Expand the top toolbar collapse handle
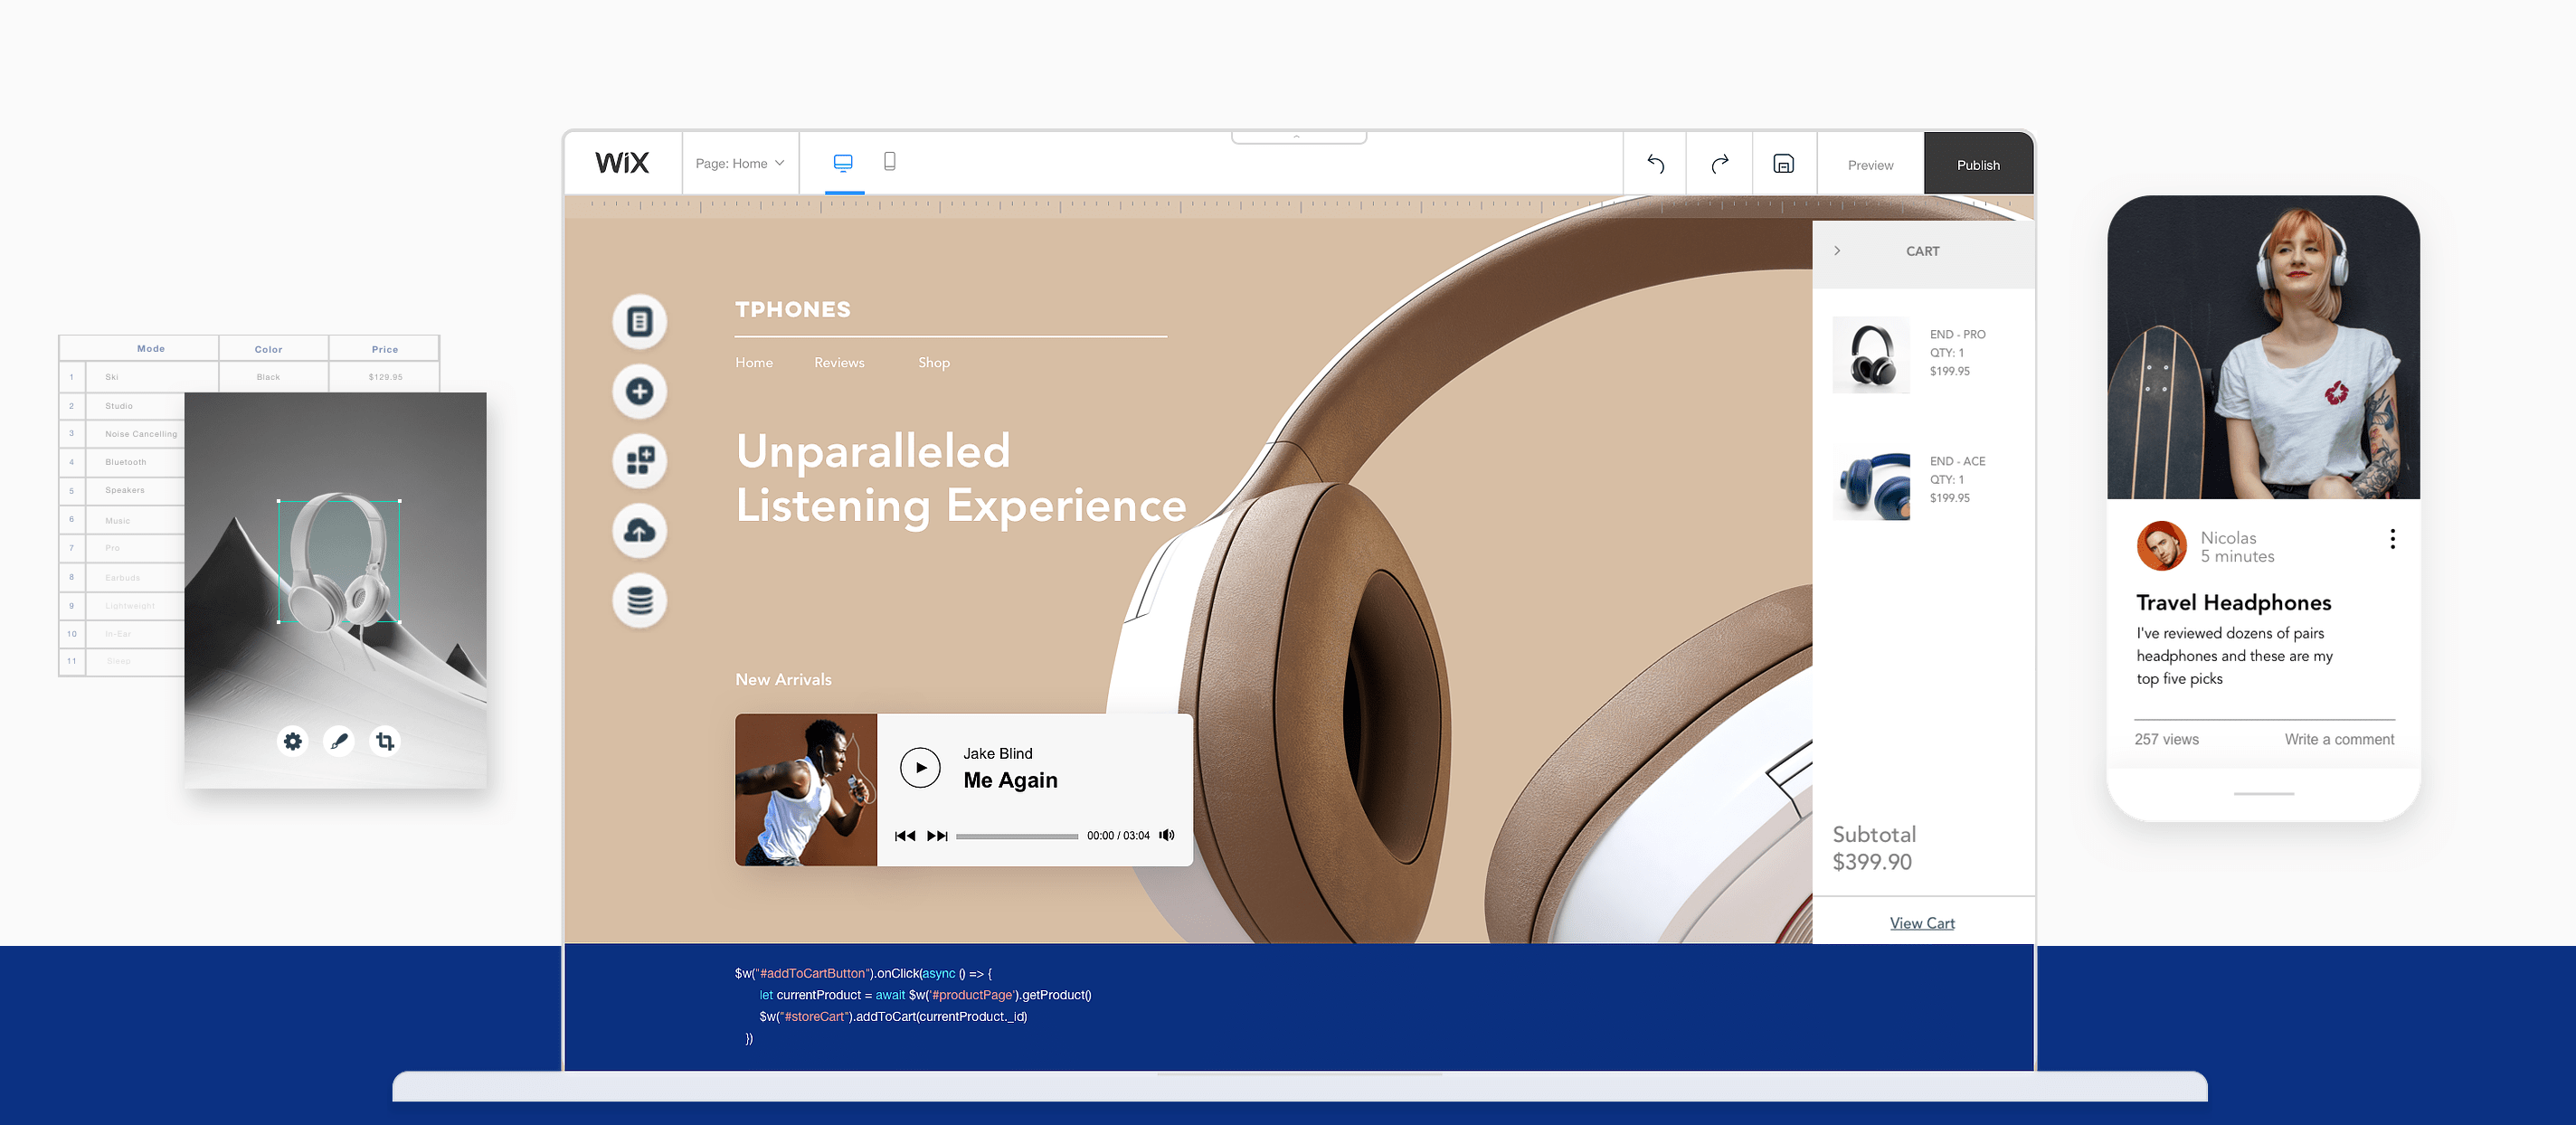The image size is (2576, 1125). 1298,137
